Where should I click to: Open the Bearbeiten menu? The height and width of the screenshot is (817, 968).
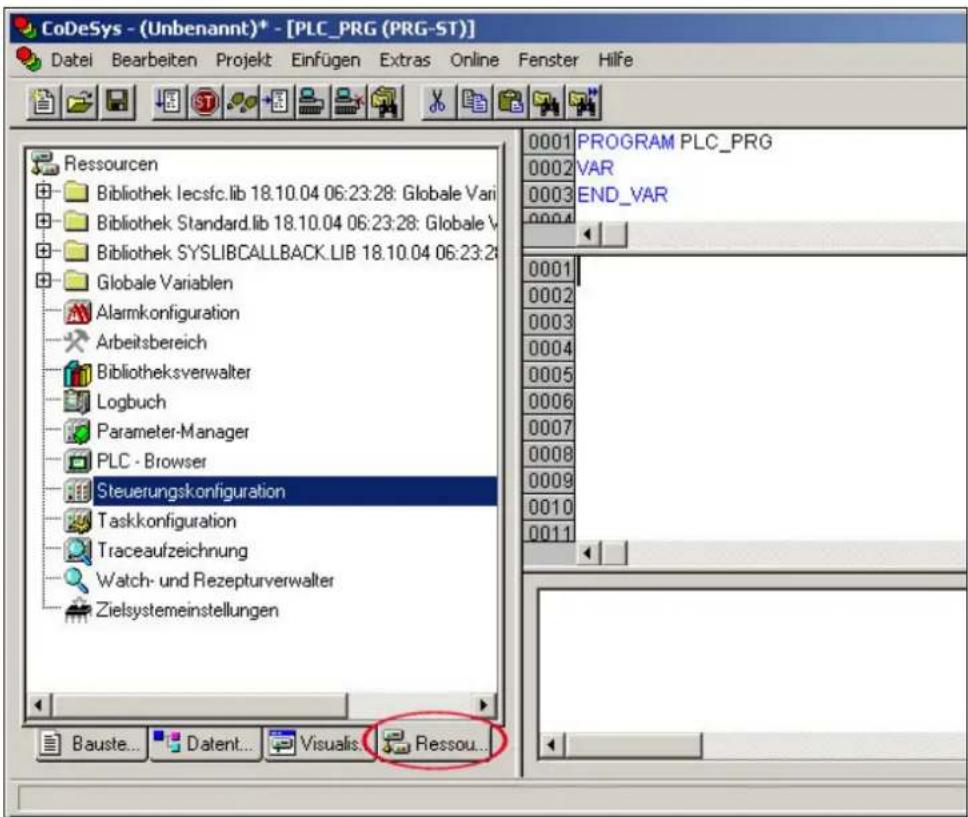154,60
